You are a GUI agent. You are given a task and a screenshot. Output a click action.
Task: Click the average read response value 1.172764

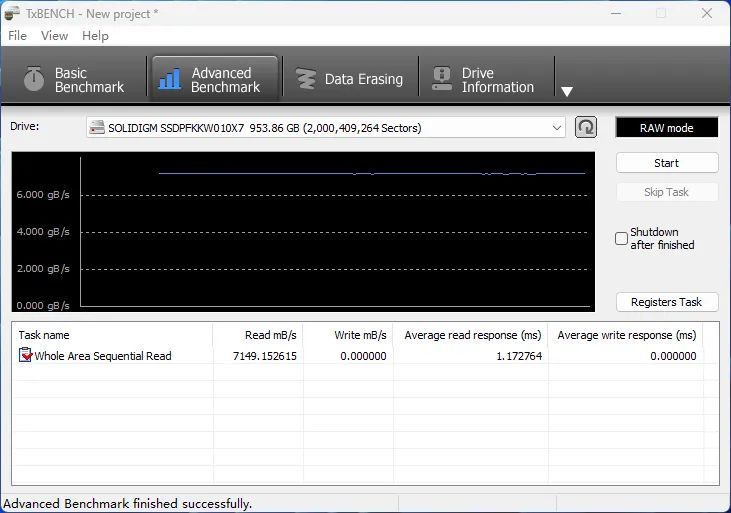(x=519, y=356)
